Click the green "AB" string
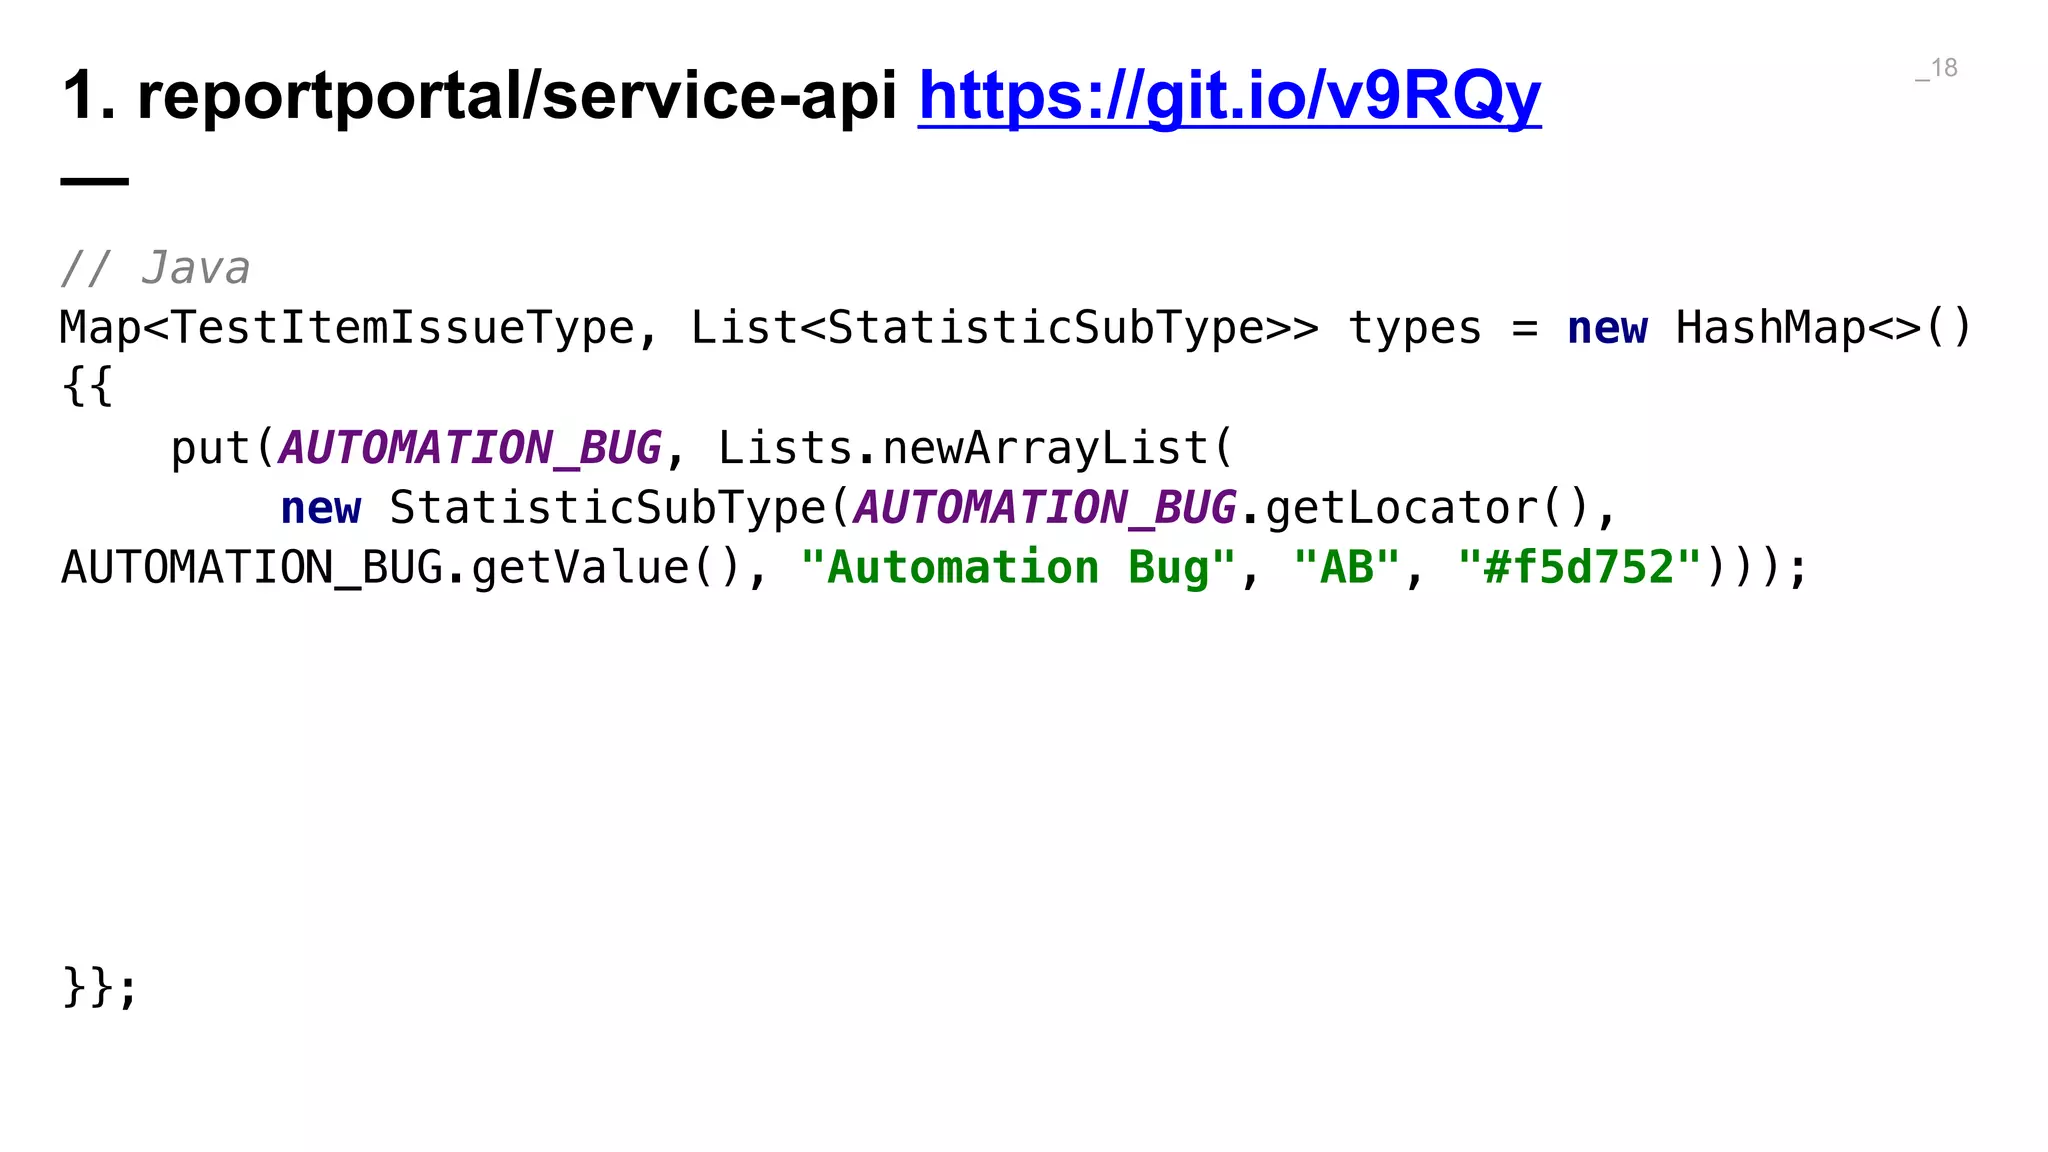 [x=1346, y=568]
